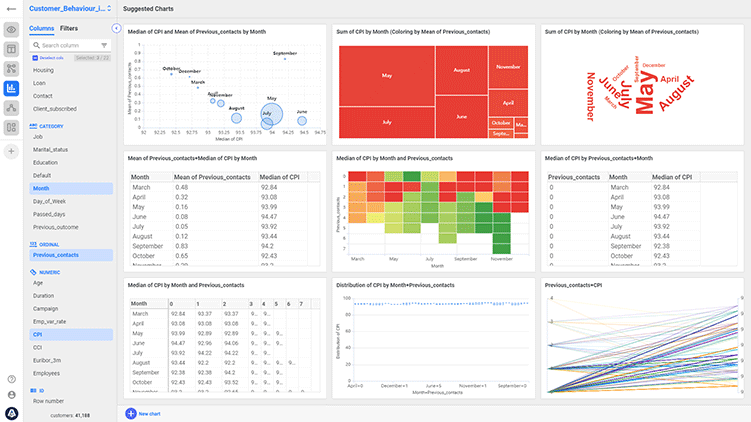Click the word August in word cloud
The height and width of the screenshot is (422, 751).
pyautogui.click(x=676, y=93)
